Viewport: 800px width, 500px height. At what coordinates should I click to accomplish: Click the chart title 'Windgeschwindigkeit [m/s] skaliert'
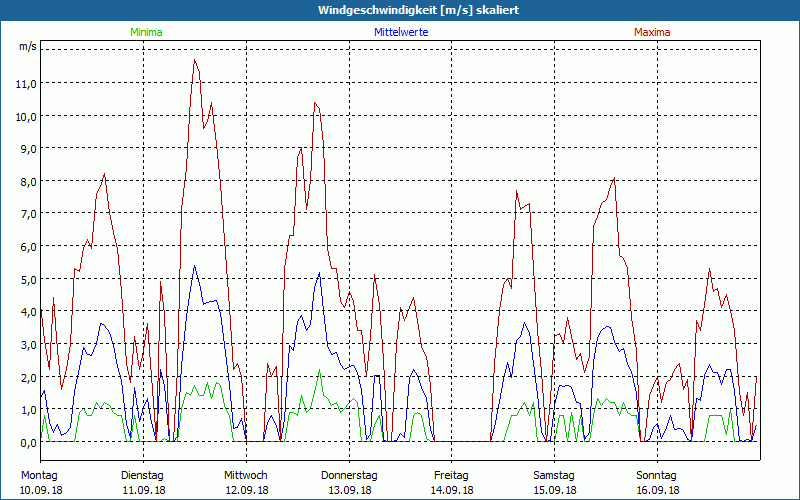tap(418, 10)
